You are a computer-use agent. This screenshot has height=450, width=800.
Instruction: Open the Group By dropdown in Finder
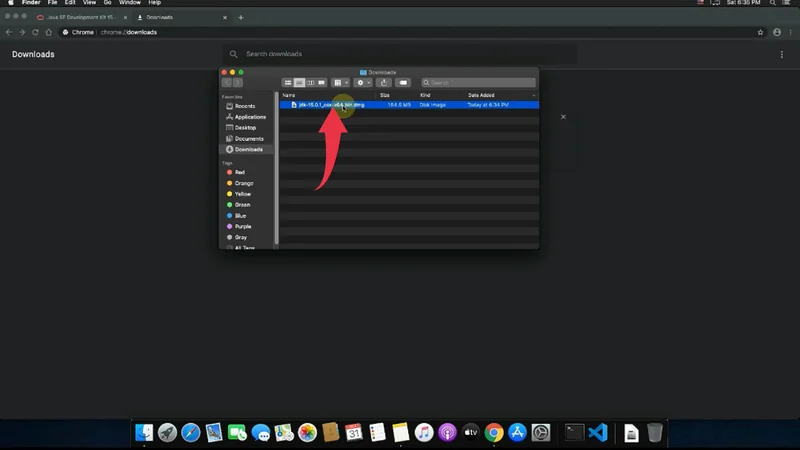point(340,83)
